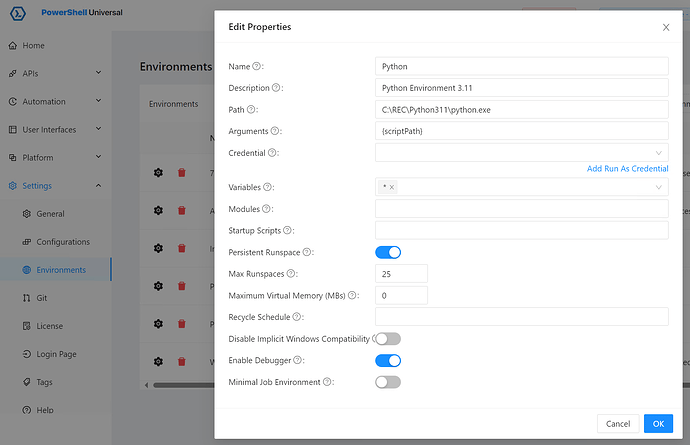
Task: Toggle the Persistent Runspace switch
Action: (x=388, y=252)
